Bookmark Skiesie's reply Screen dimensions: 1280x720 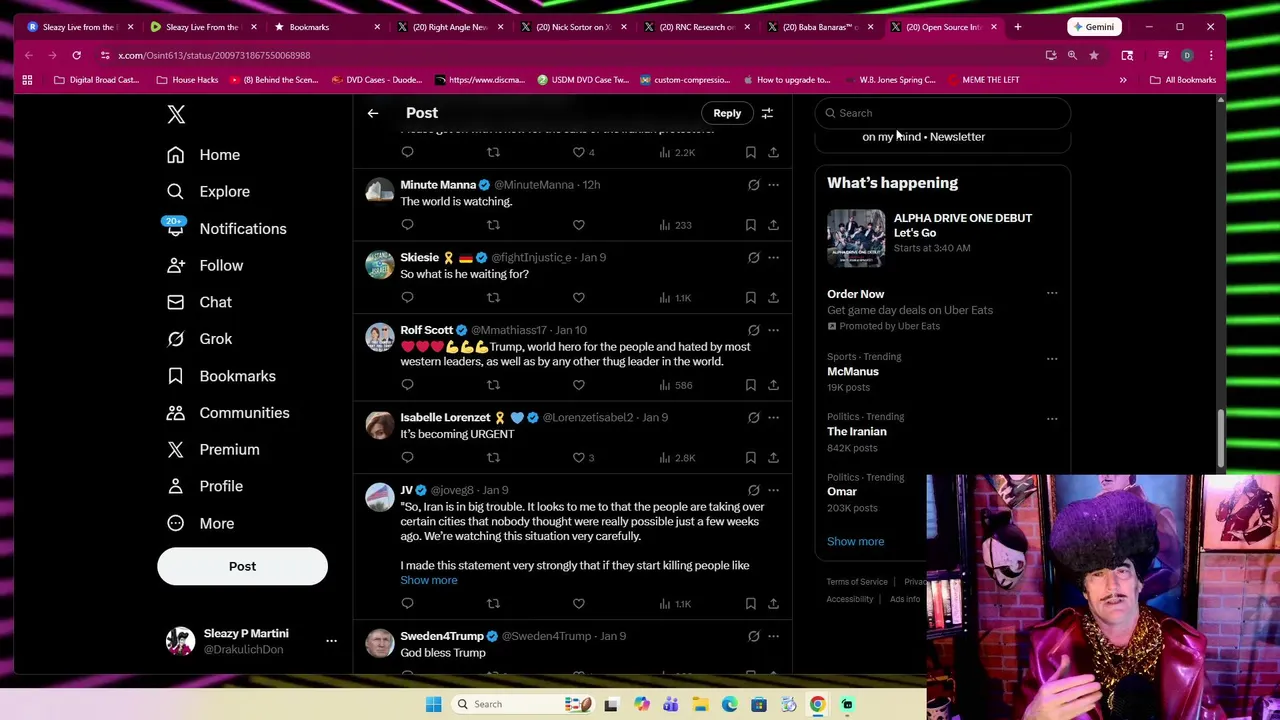coord(750,298)
